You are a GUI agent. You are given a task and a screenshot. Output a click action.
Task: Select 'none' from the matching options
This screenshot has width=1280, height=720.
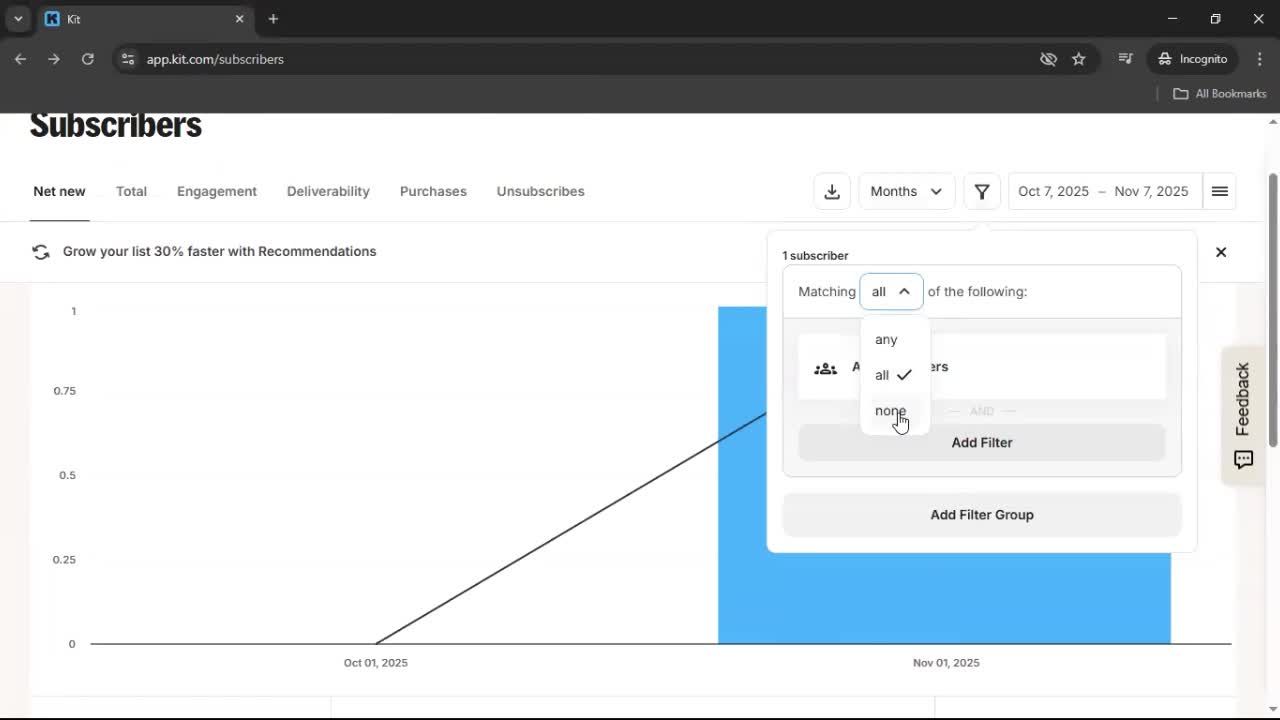889,410
